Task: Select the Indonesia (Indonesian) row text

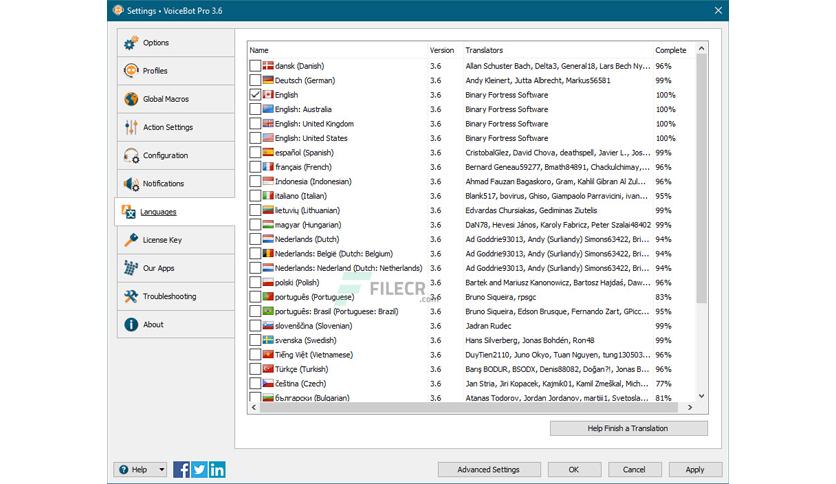Action: [x=313, y=182]
